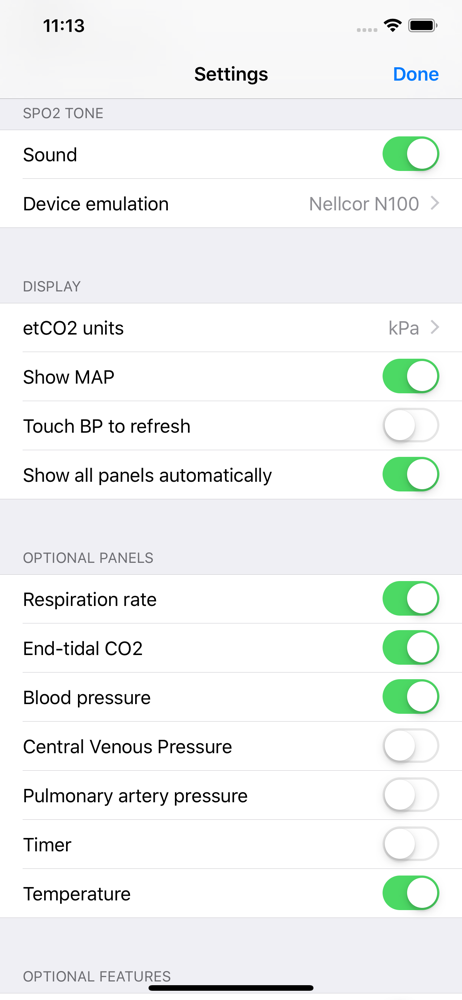Switch off End-tidal CO2 panel
Viewport: 462px width, 1000px height.
(x=411, y=649)
